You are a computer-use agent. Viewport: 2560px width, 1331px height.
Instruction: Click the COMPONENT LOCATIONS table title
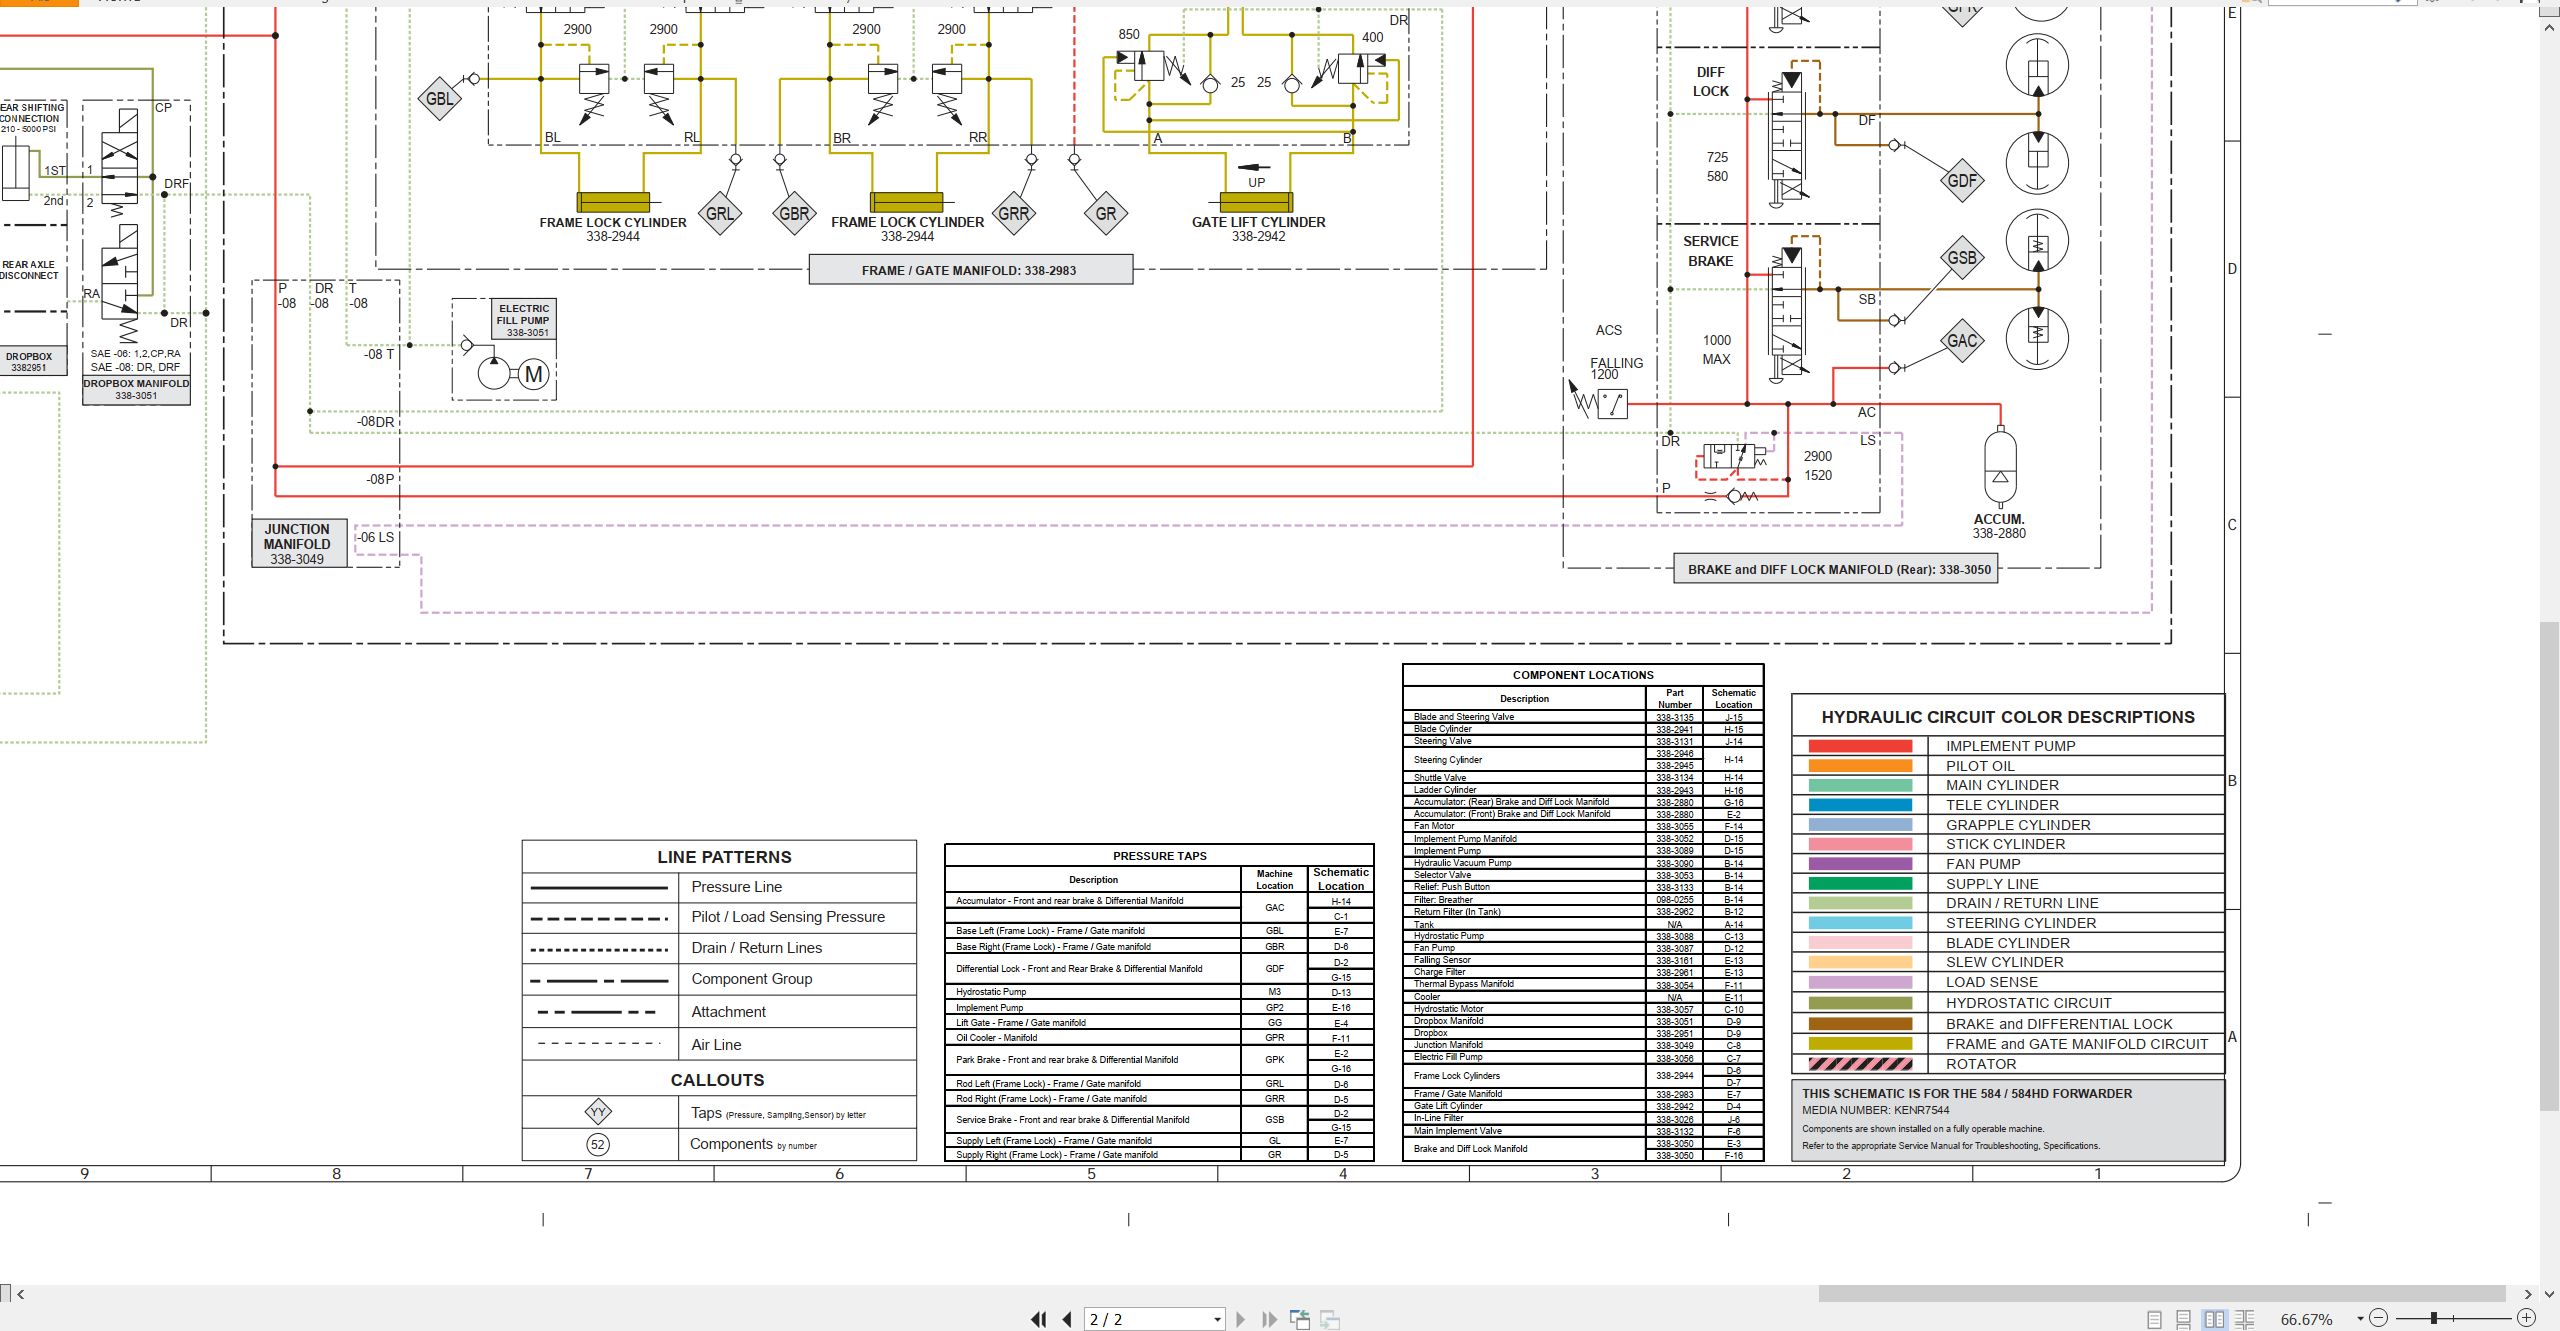[1583, 675]
